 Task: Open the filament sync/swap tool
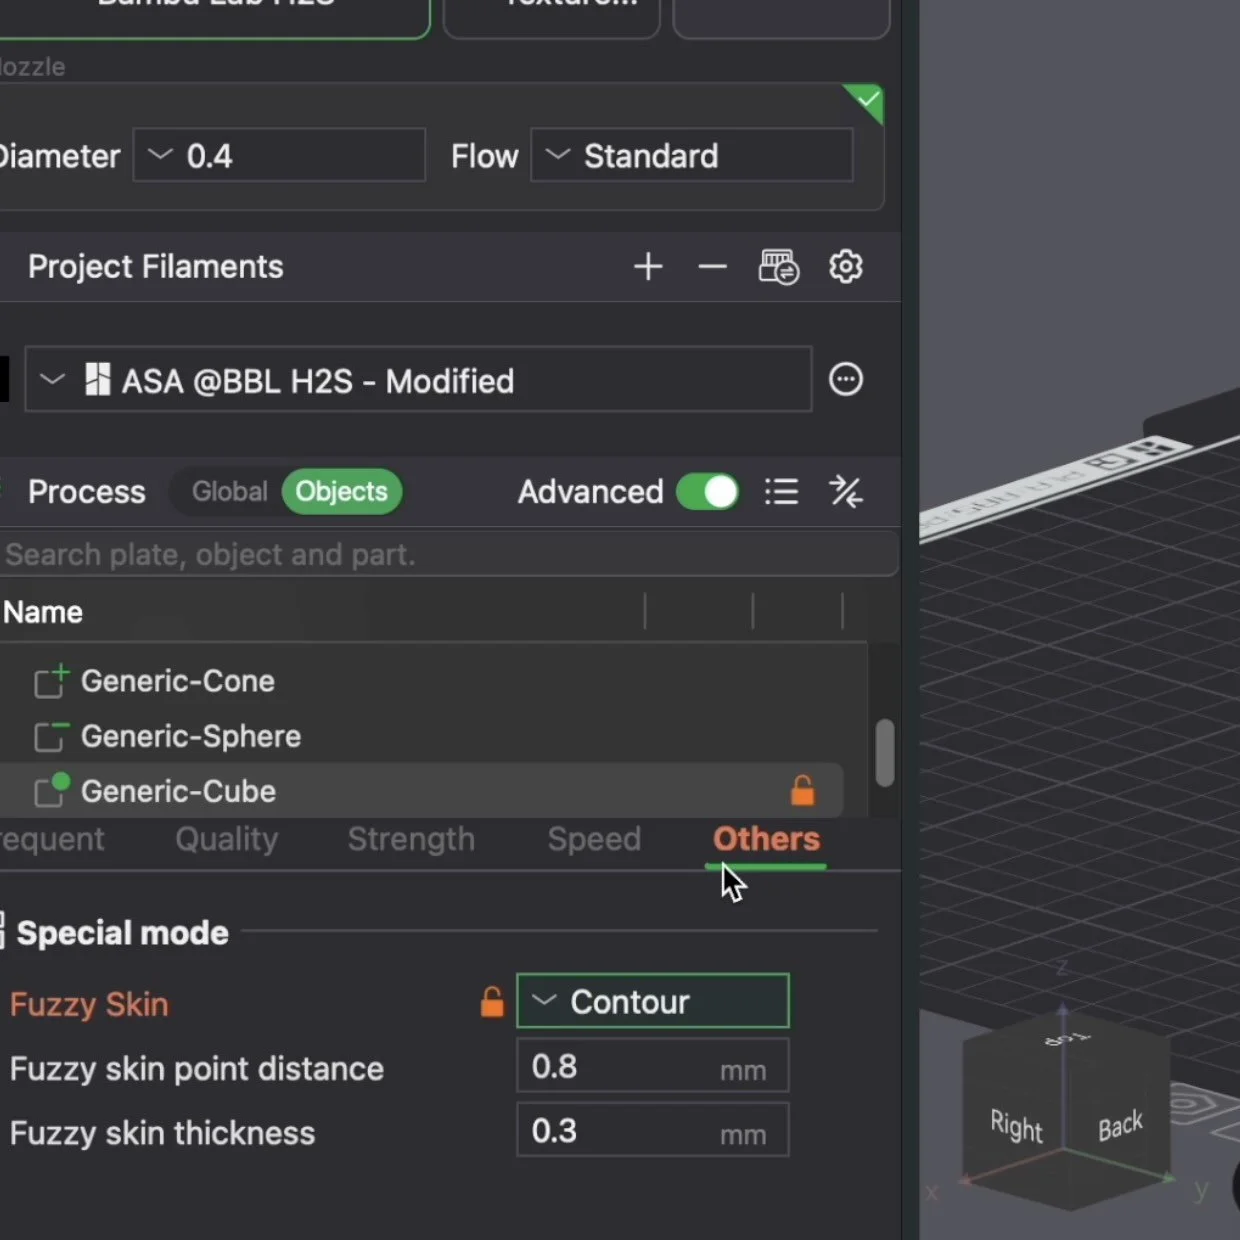(778, 267)
